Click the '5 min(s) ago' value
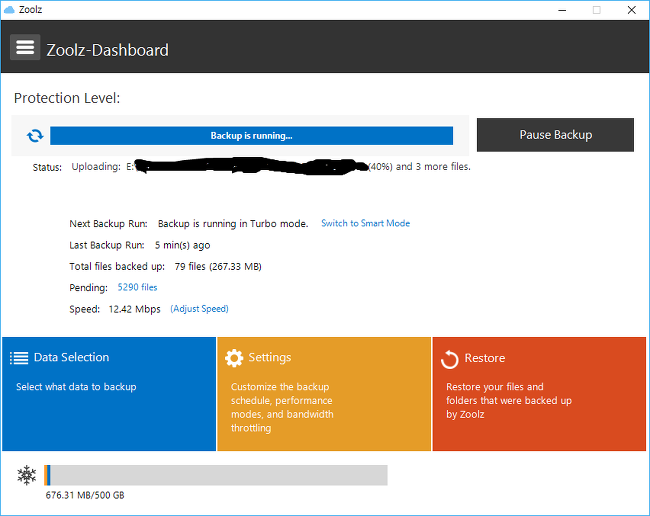 (x=182, y=245)
